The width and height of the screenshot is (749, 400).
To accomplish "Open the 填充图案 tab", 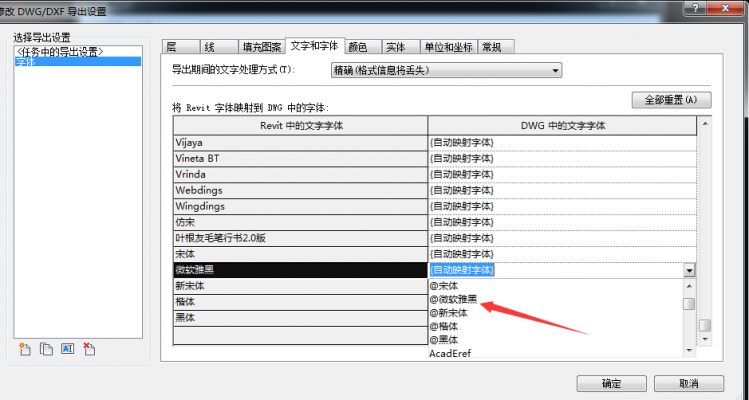I will (262, 47).
